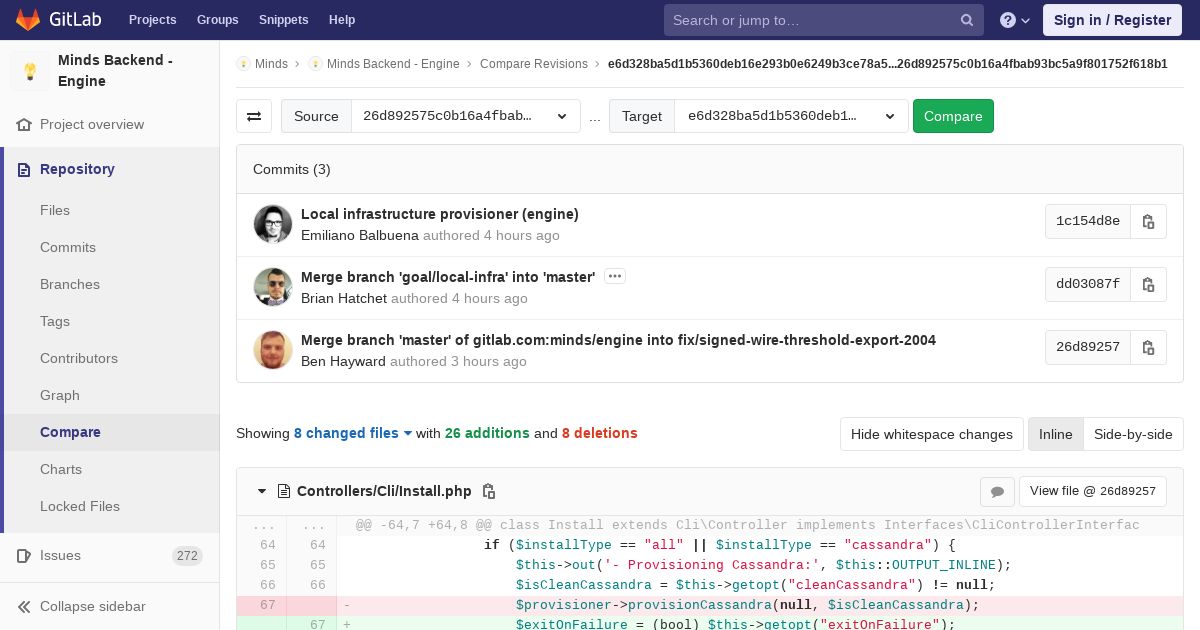This screenshot has width=1200, height=630.
Task: Click the GitLab fox logo
Action: [28, 20]
